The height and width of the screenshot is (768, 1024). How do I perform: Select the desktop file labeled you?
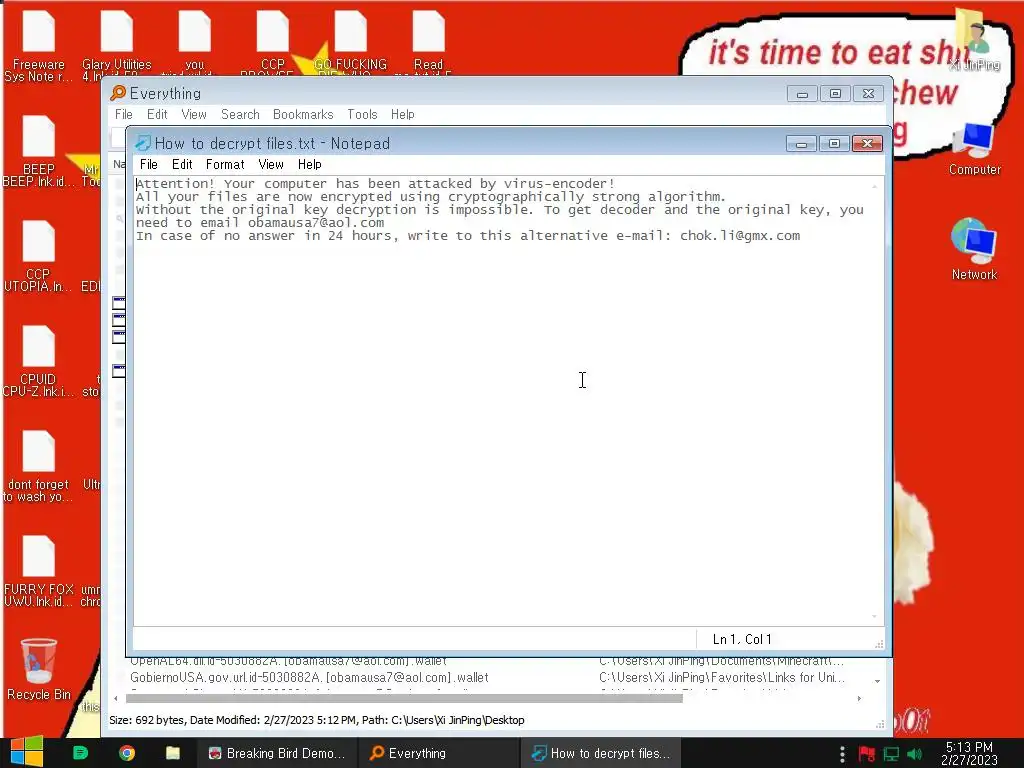click(195, 42)
